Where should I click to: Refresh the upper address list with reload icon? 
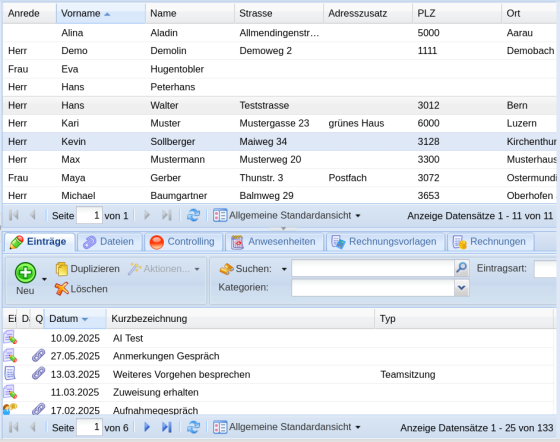pyautogui.click(x=193, y=215)
